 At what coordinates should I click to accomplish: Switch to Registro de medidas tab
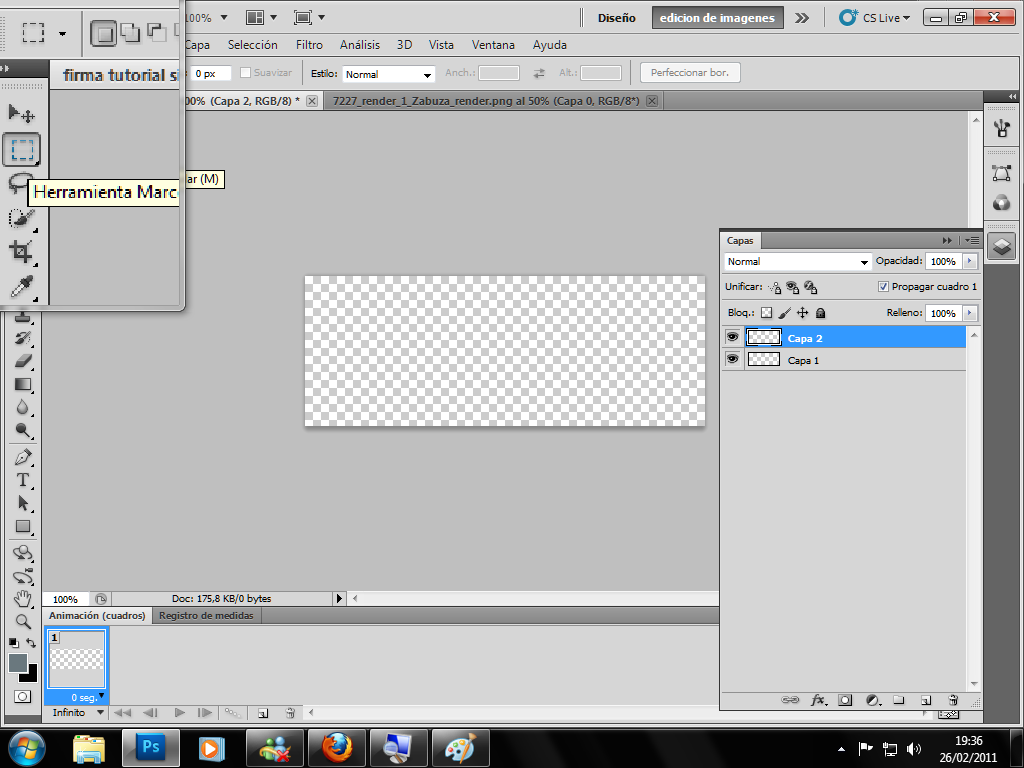(x=206, y=616)
